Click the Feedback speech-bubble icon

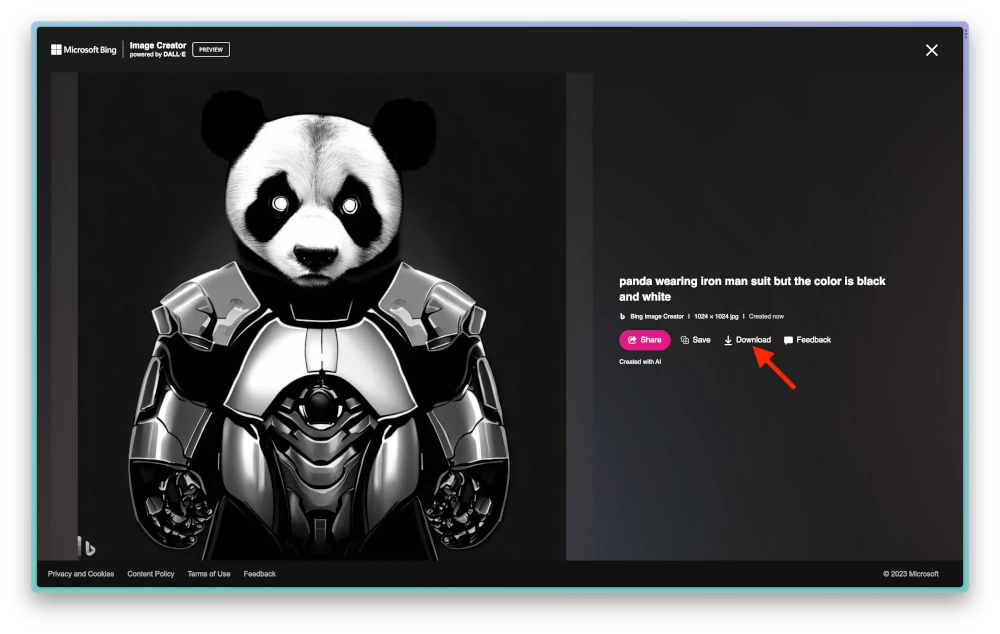pyautogui.click(x=789, y=340)
